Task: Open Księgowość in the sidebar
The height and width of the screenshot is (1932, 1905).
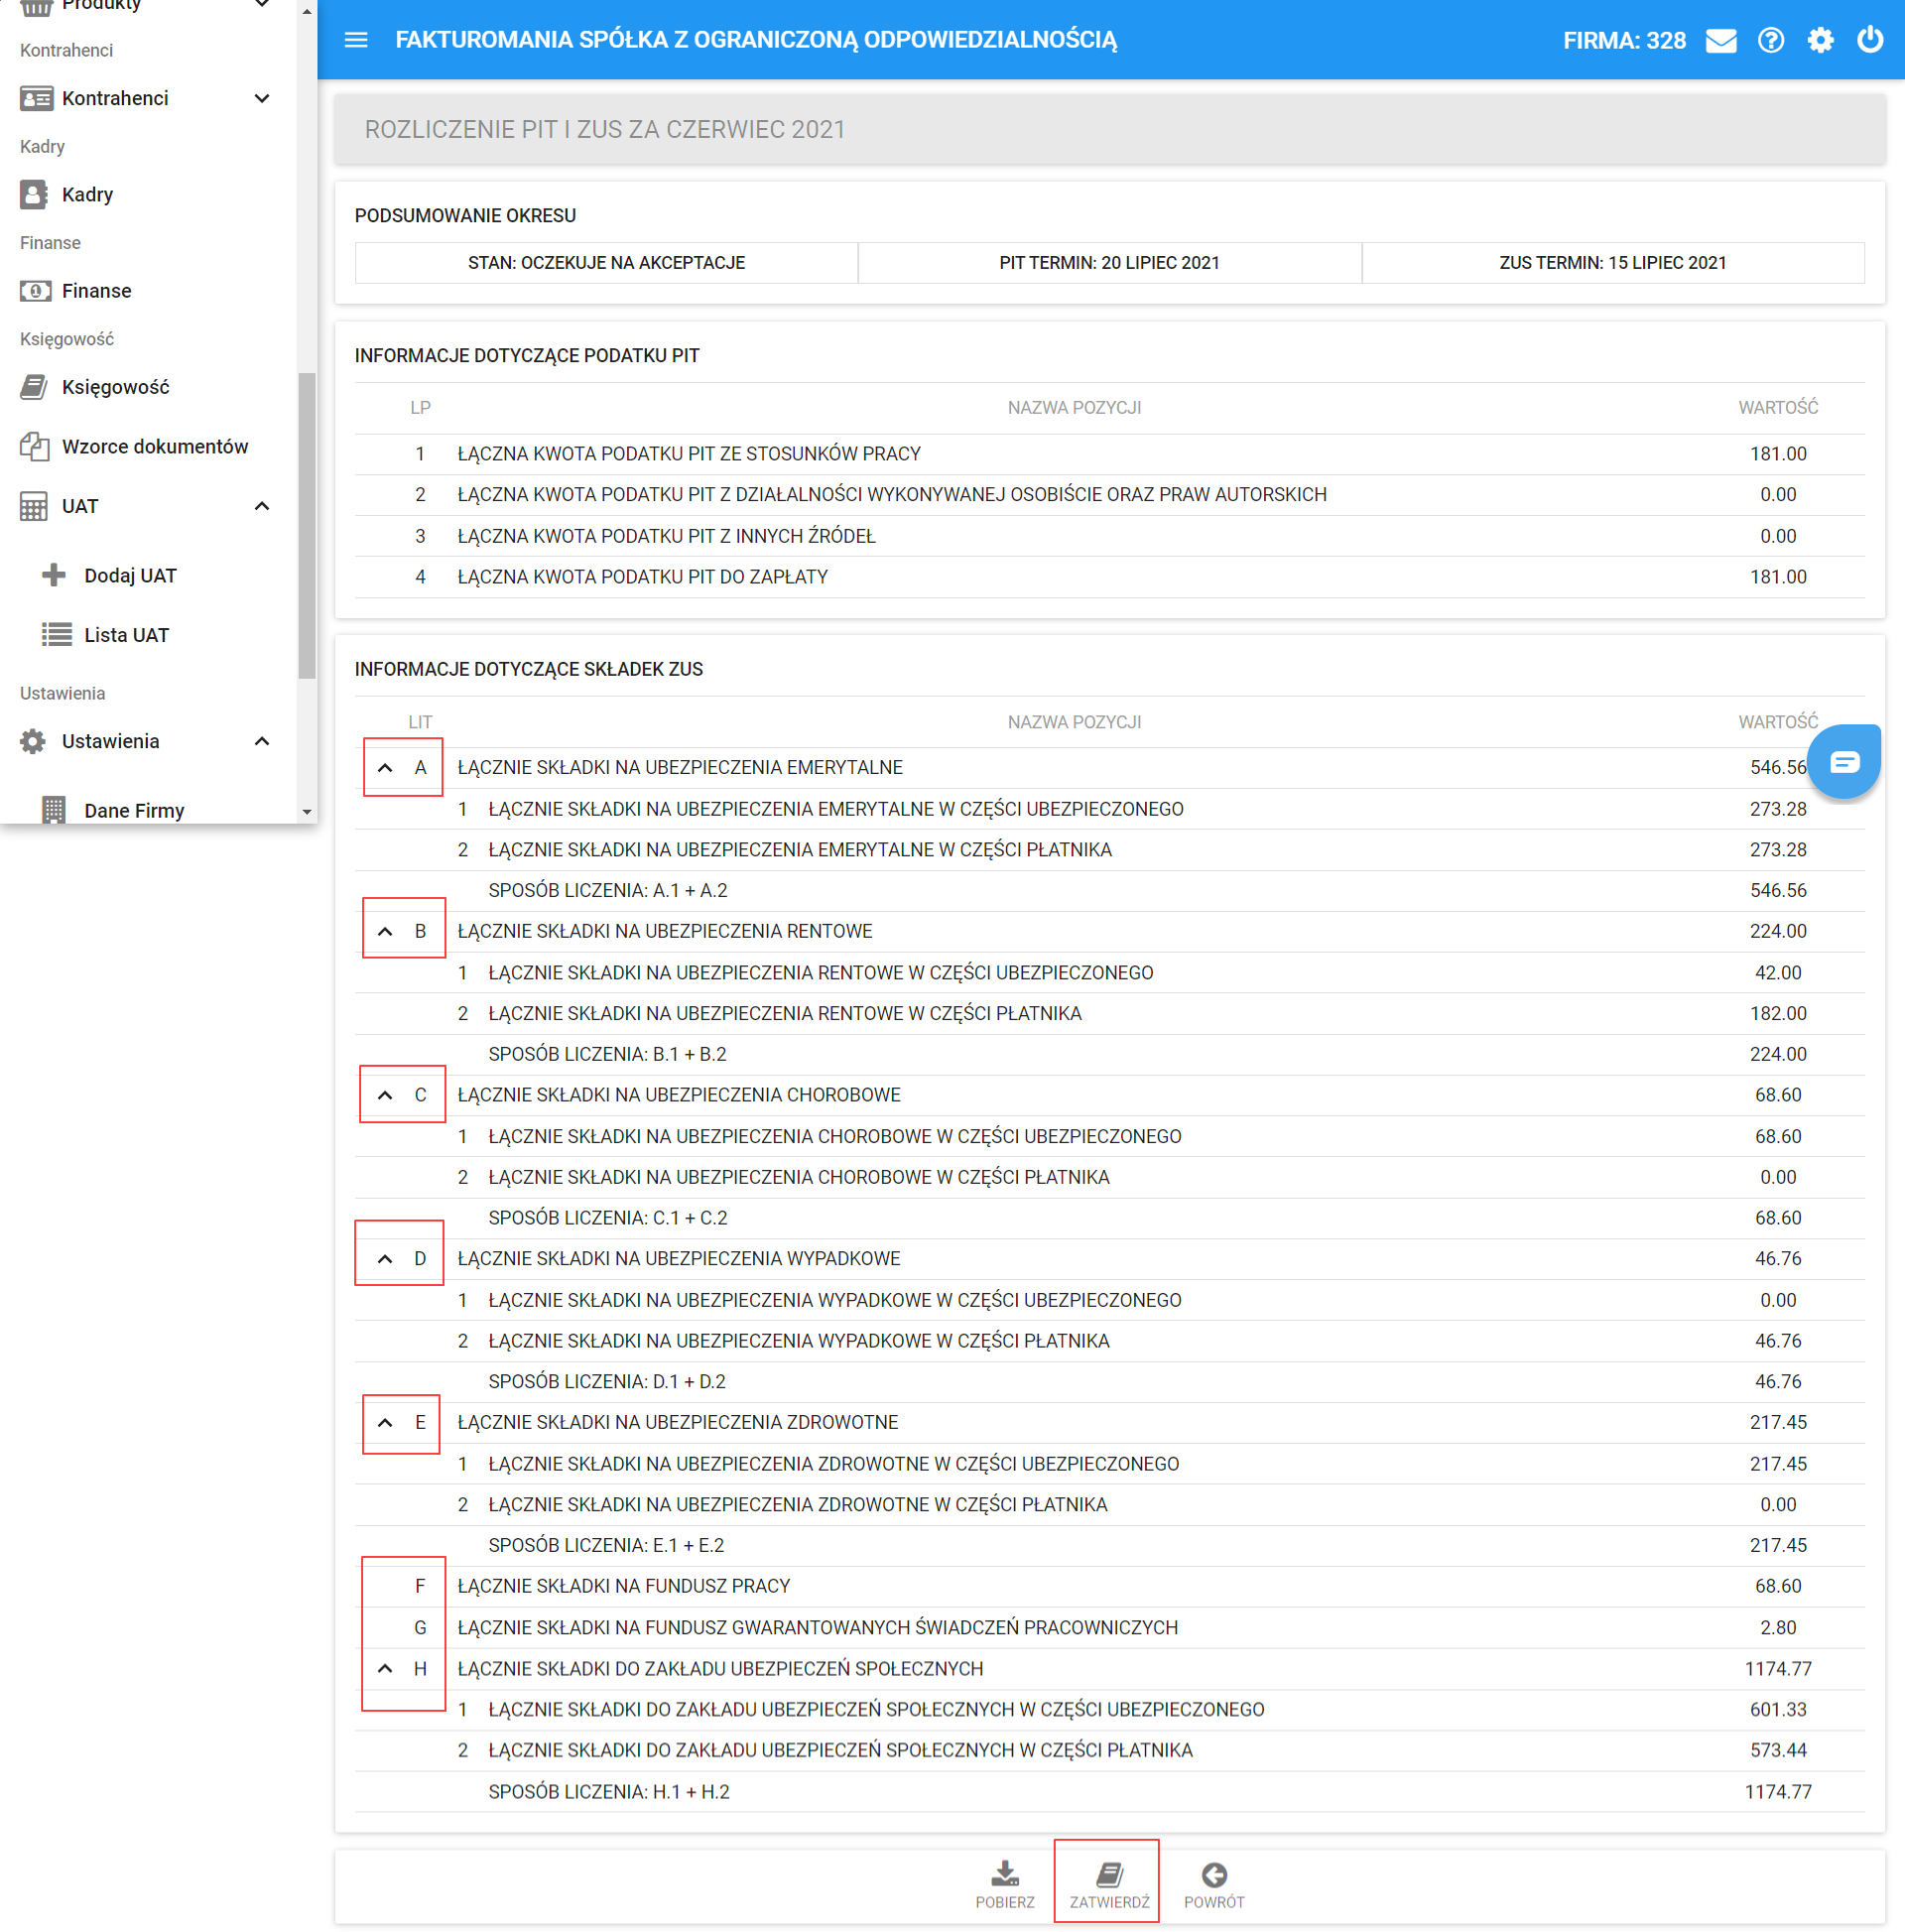Action: click(x=115, y=387)
